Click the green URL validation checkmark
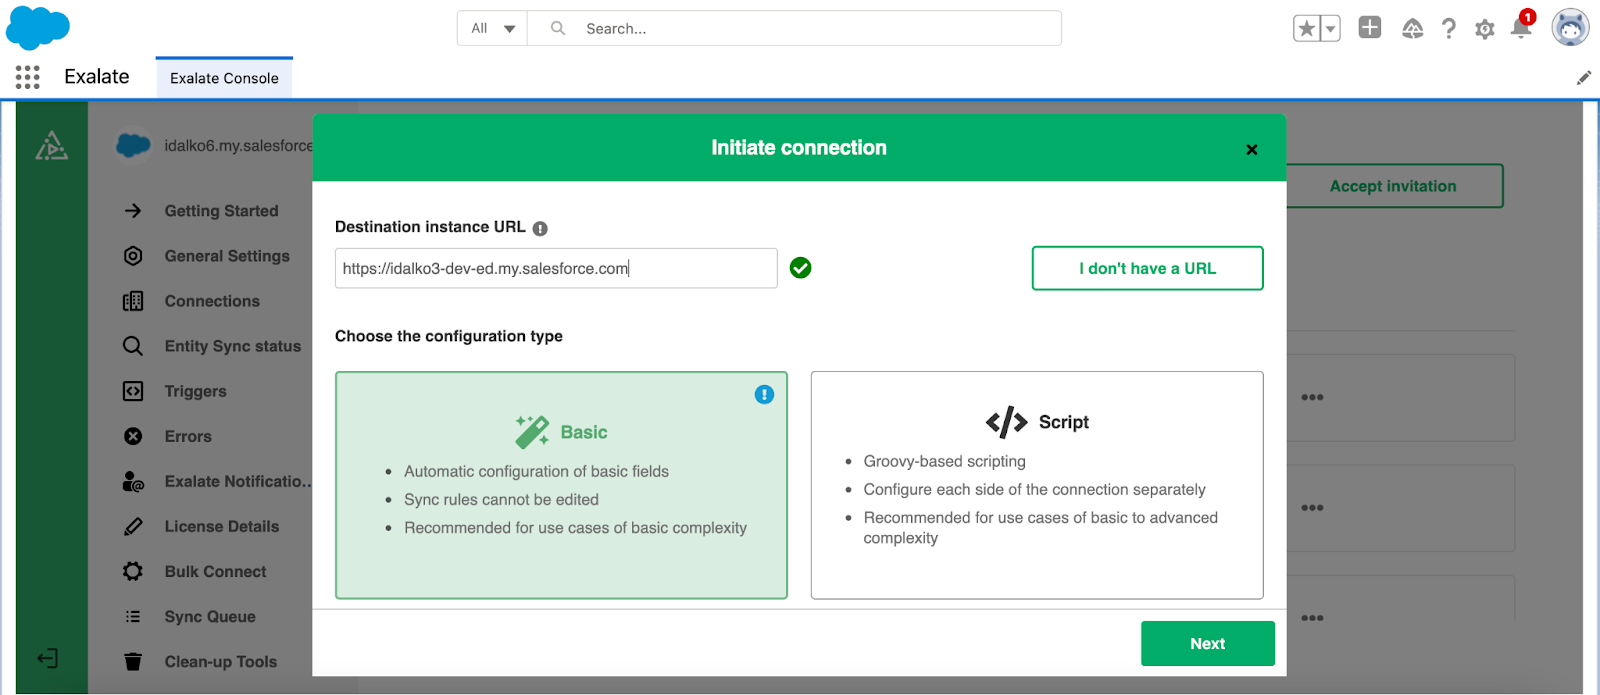Screen dimensions: 1600x695 point(800,268)
